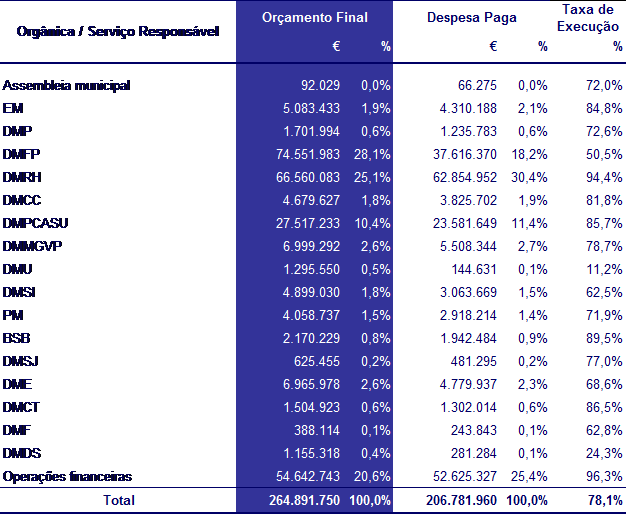Screen dimensions: 627x515
Task: Click the Total row label
Action: click(x=119, y=500)
